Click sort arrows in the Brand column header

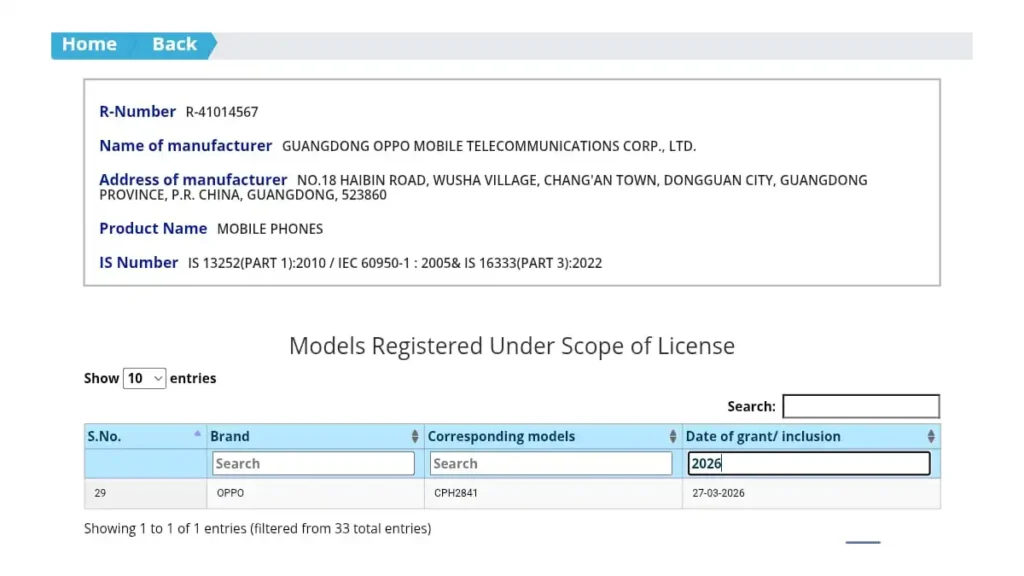pyautogui.click(x=415, y=437)
